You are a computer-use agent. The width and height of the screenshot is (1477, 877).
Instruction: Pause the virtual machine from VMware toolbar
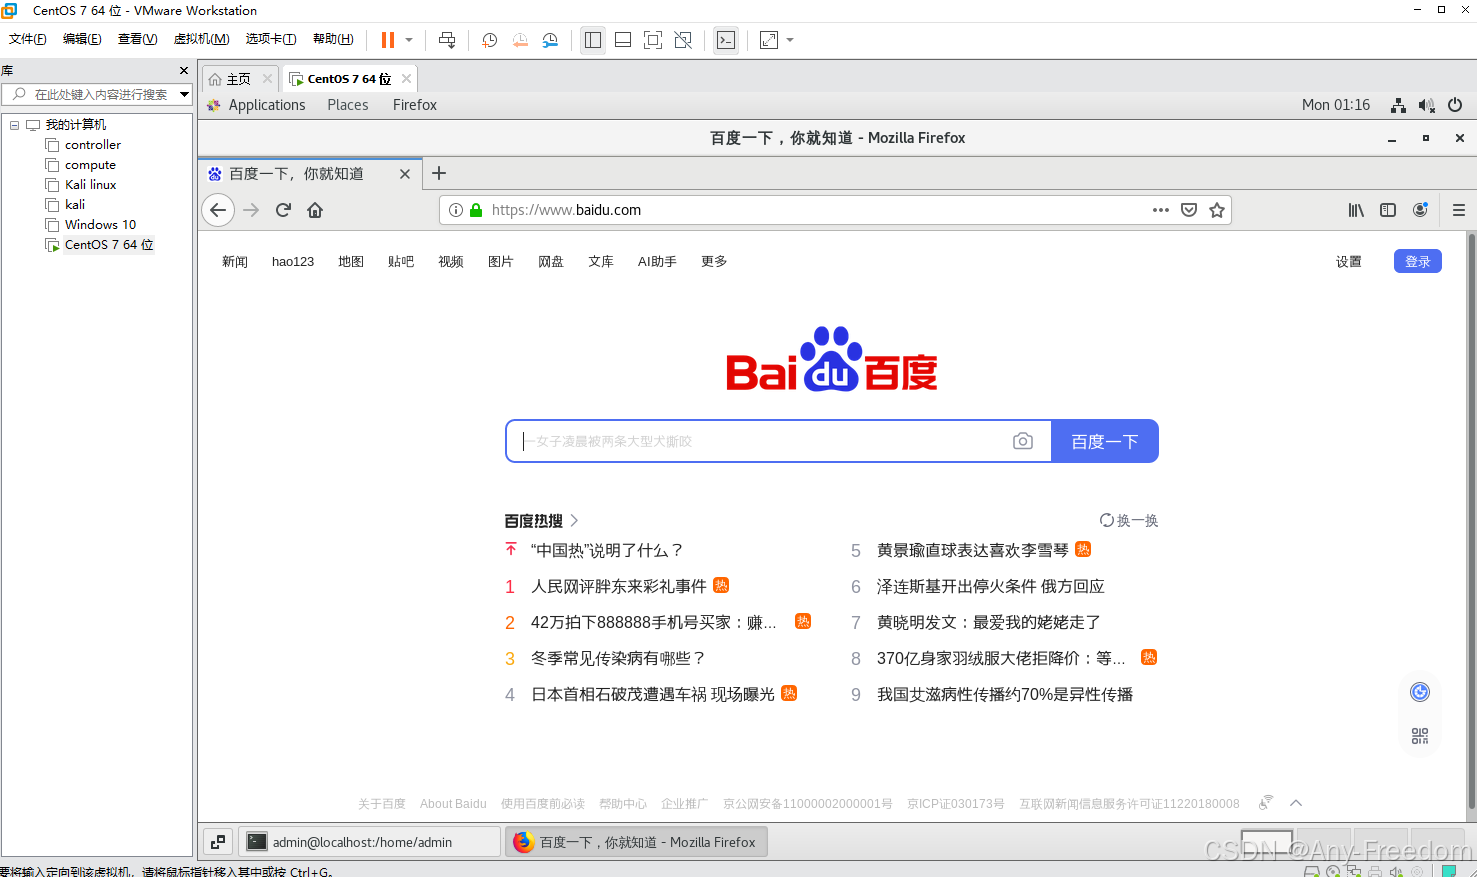[x=388, y=40]
